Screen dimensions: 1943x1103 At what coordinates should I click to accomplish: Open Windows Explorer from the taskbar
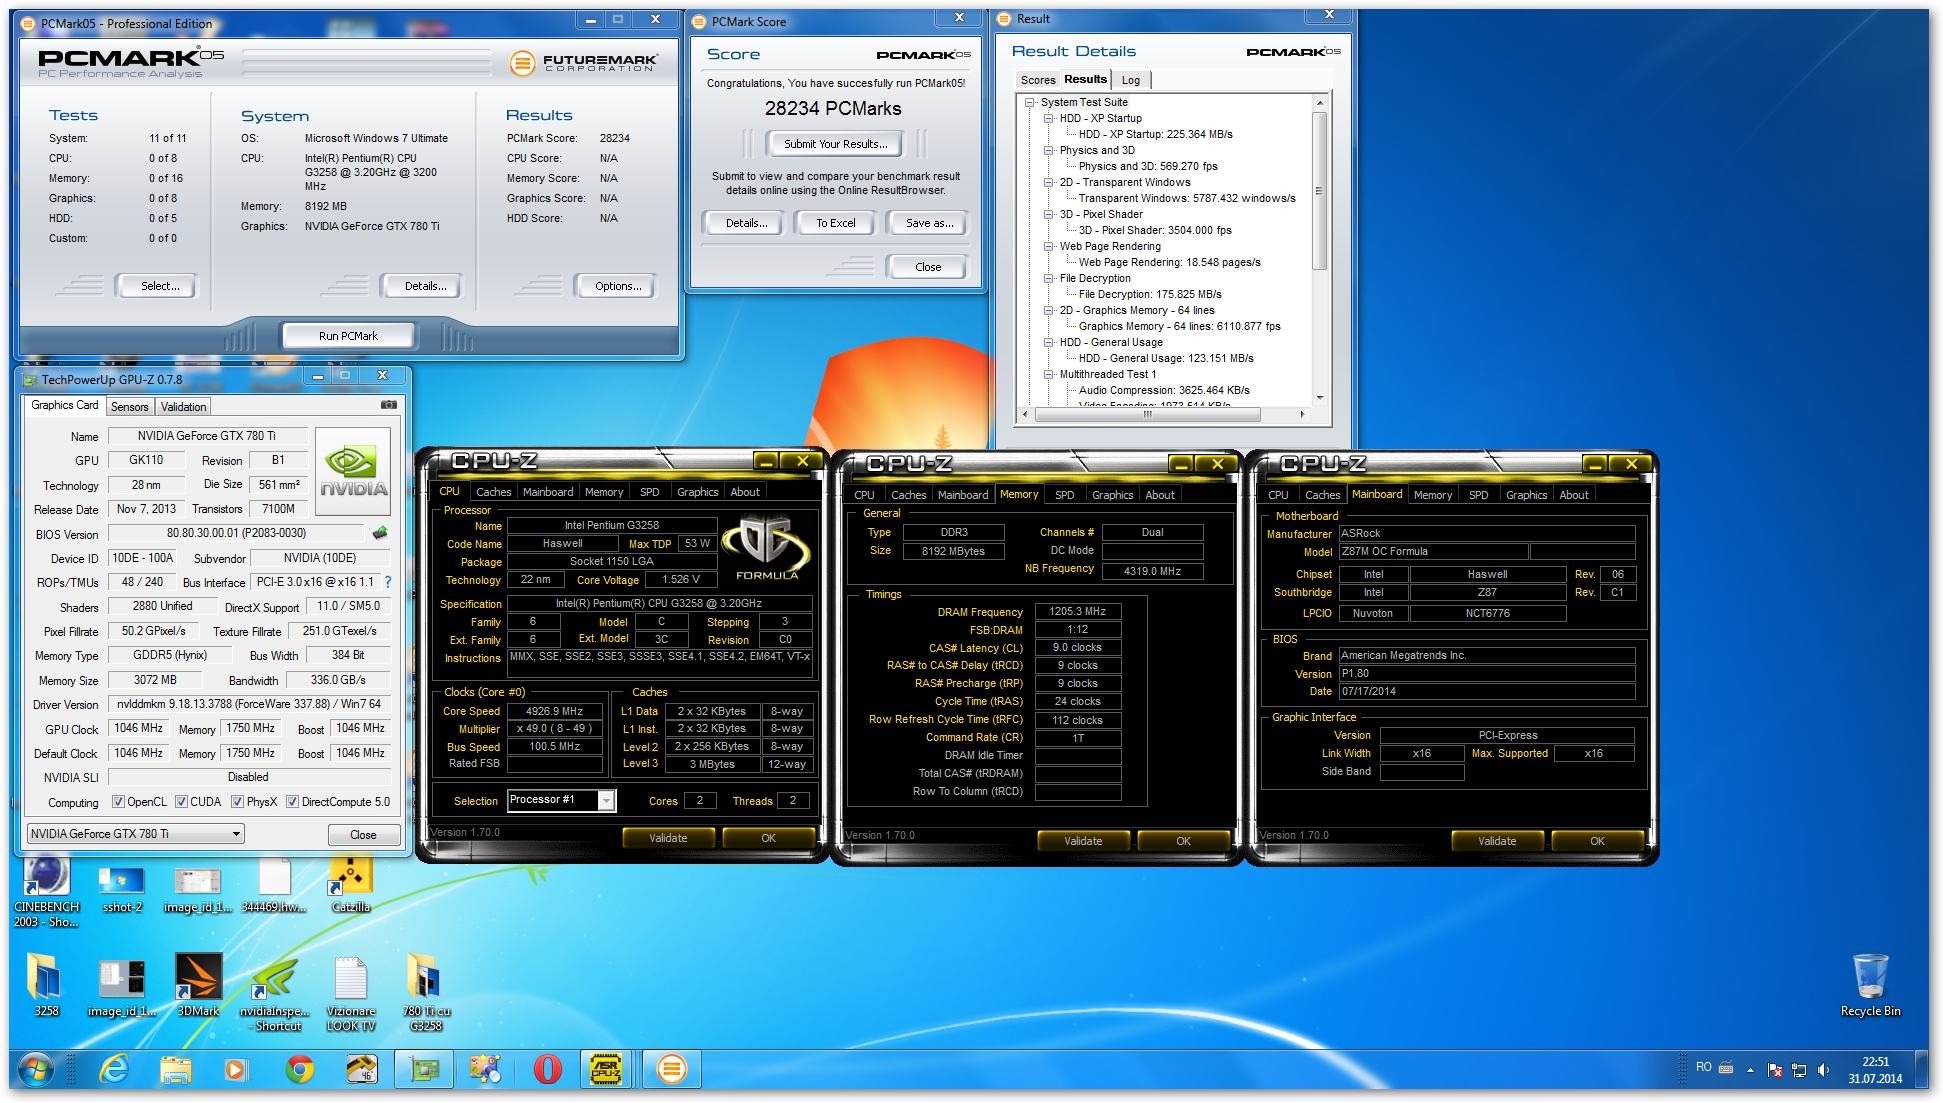pos(176,1069)
